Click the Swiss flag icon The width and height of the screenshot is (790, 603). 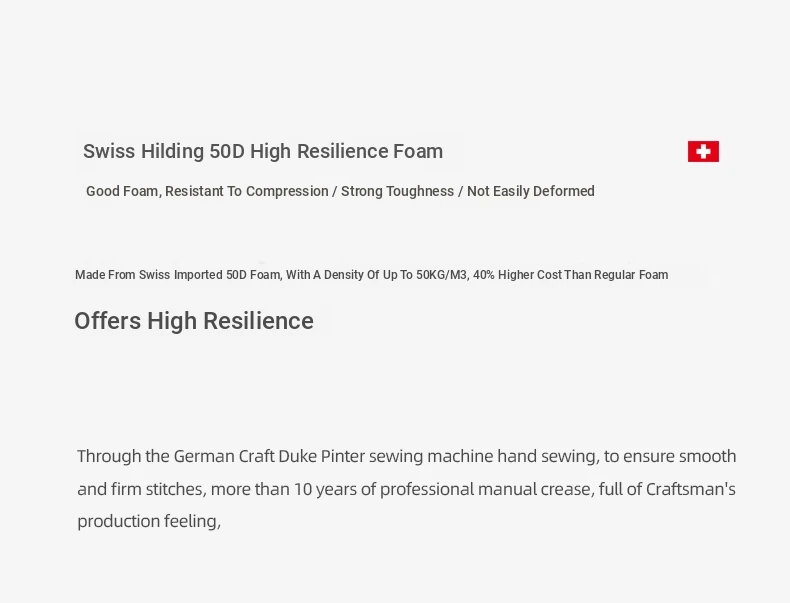[x=703, y=152]
